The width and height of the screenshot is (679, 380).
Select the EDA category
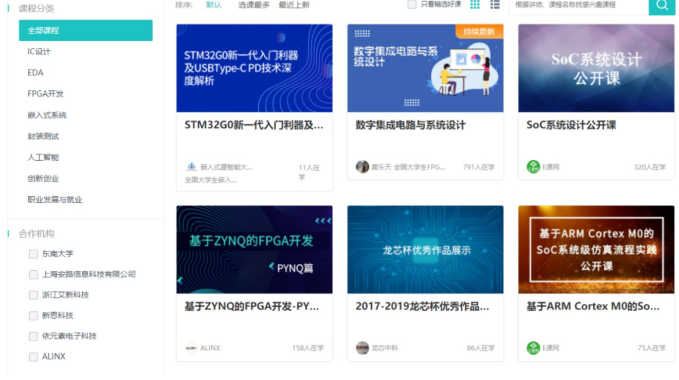[36, 73]
